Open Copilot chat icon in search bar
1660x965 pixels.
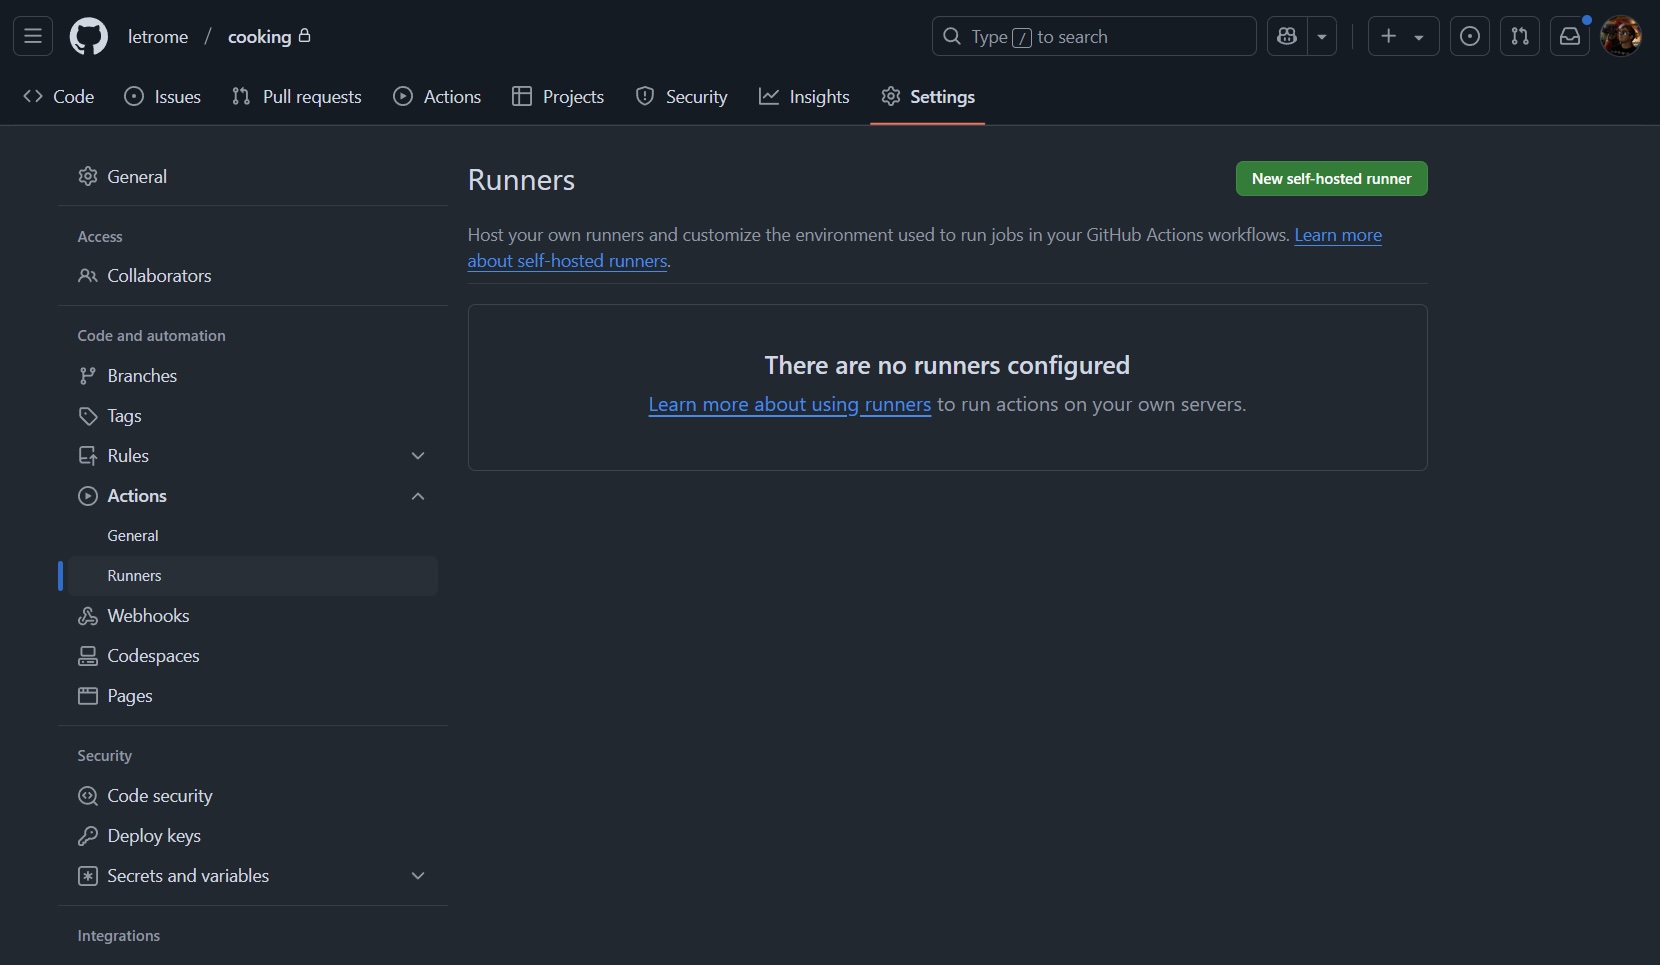click(x=1288, y=36)
